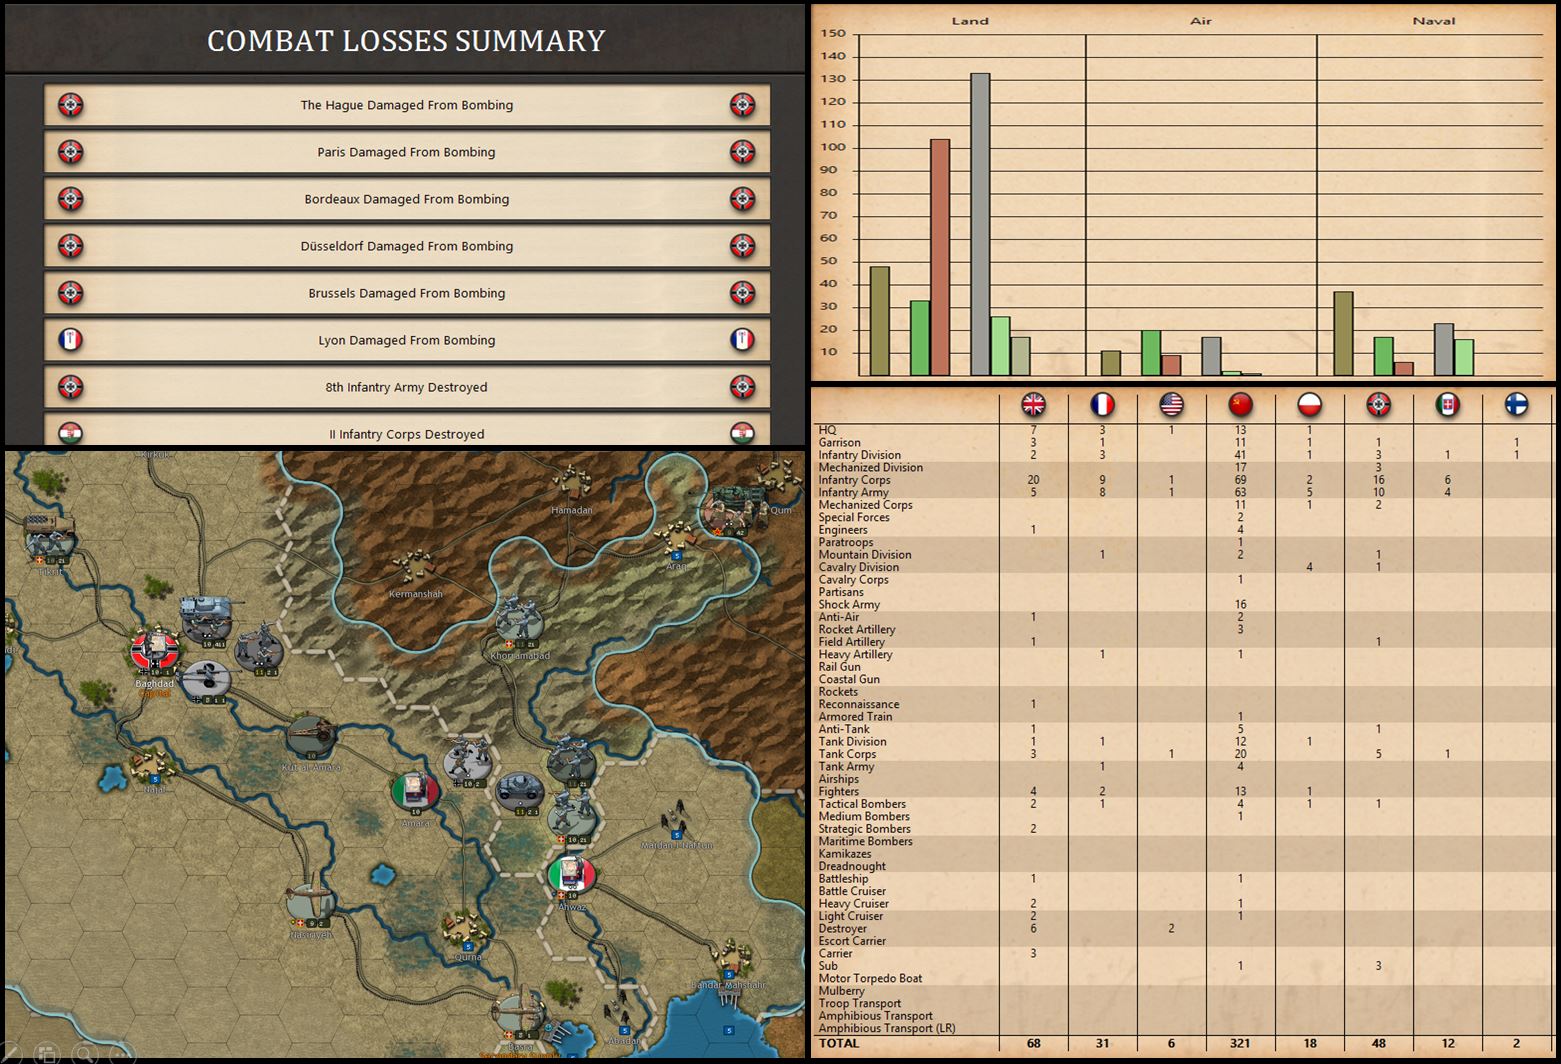This screenshot has width=1561, height=1064.
Task: Open the Brussels Damaged From Bombing entry
Action: click(407, 293)
